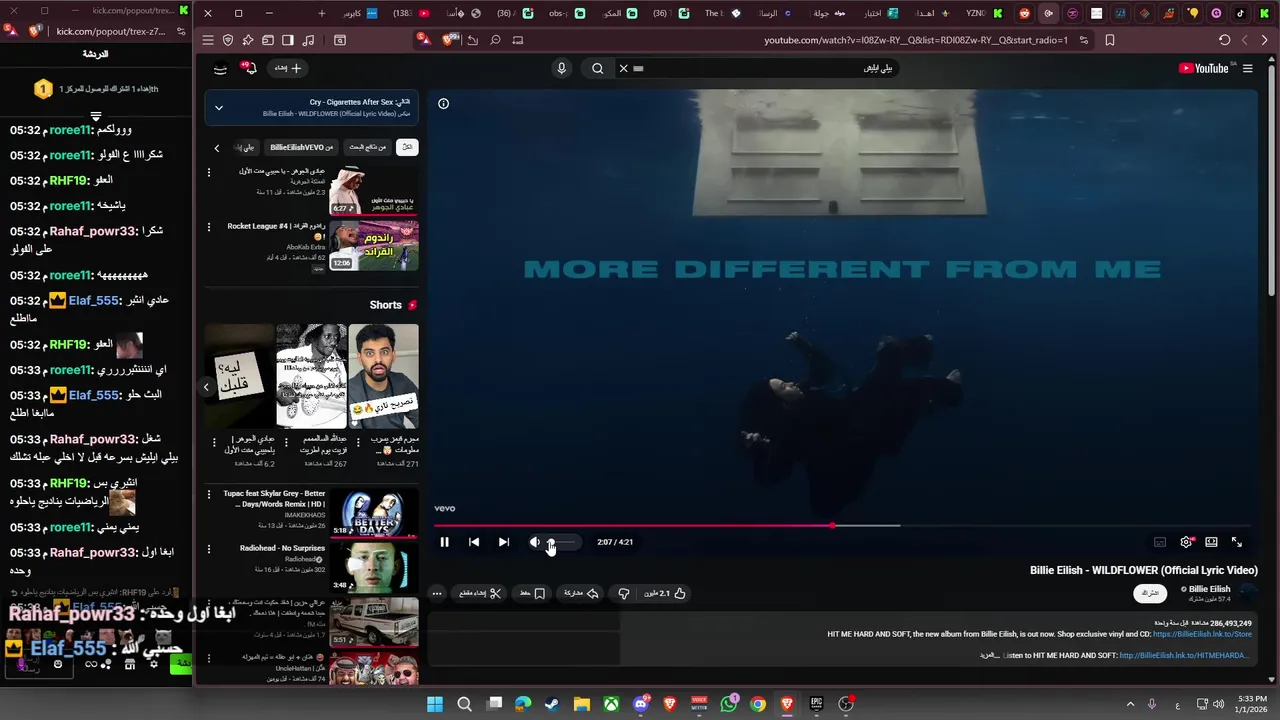This screenshot has height=720, width=1280.
Task: Pause the video with the pause button
Action: coord(444,542)
